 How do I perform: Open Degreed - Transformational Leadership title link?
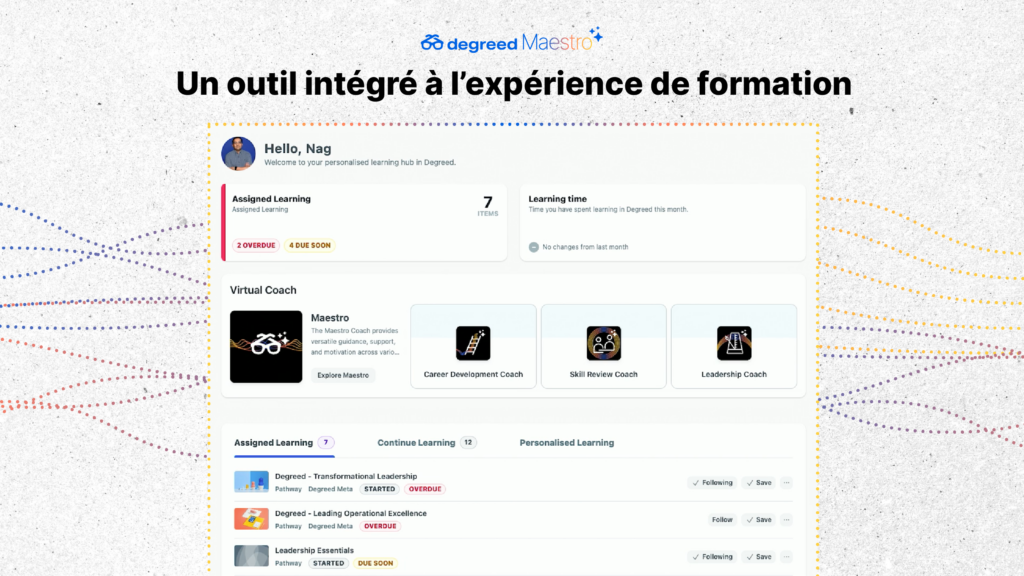click(346, 476)
